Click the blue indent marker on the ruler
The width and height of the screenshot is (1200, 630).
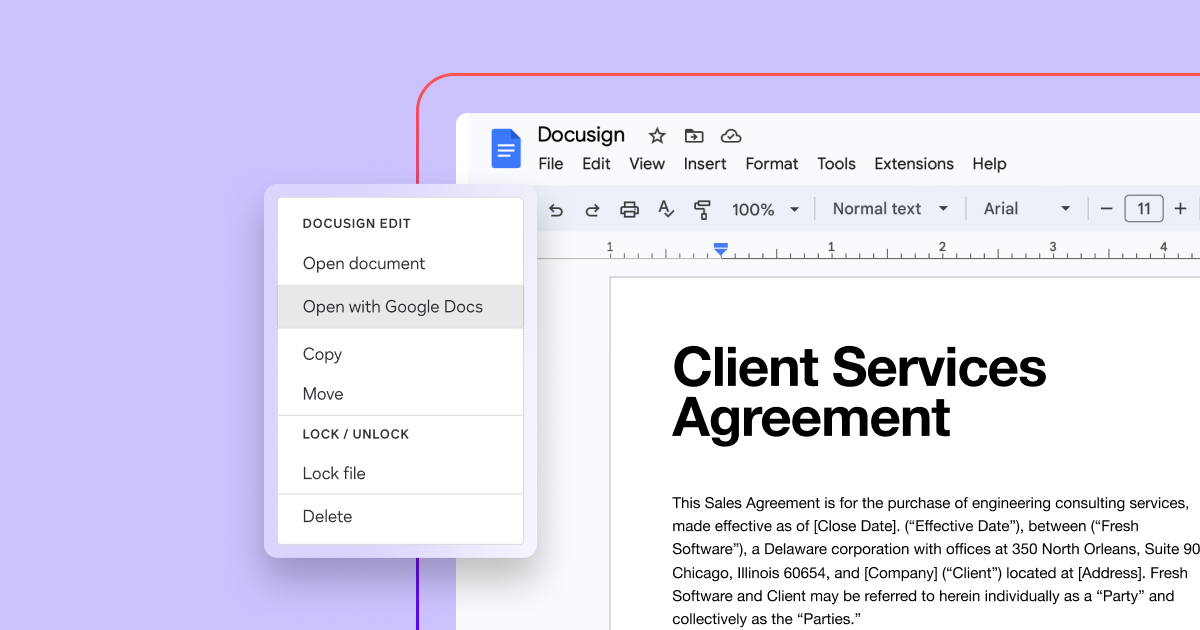click(721, 250)
